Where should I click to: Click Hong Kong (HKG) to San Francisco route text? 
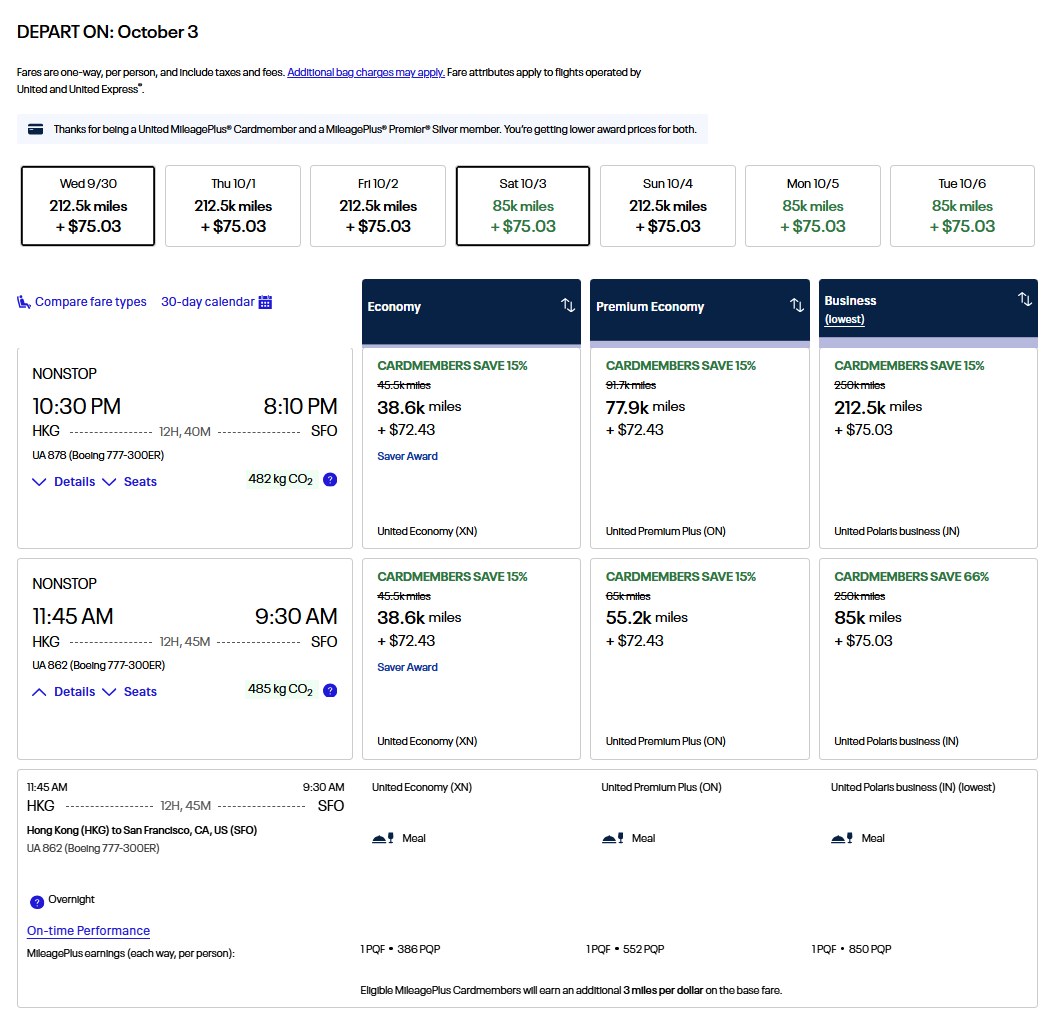142,830
